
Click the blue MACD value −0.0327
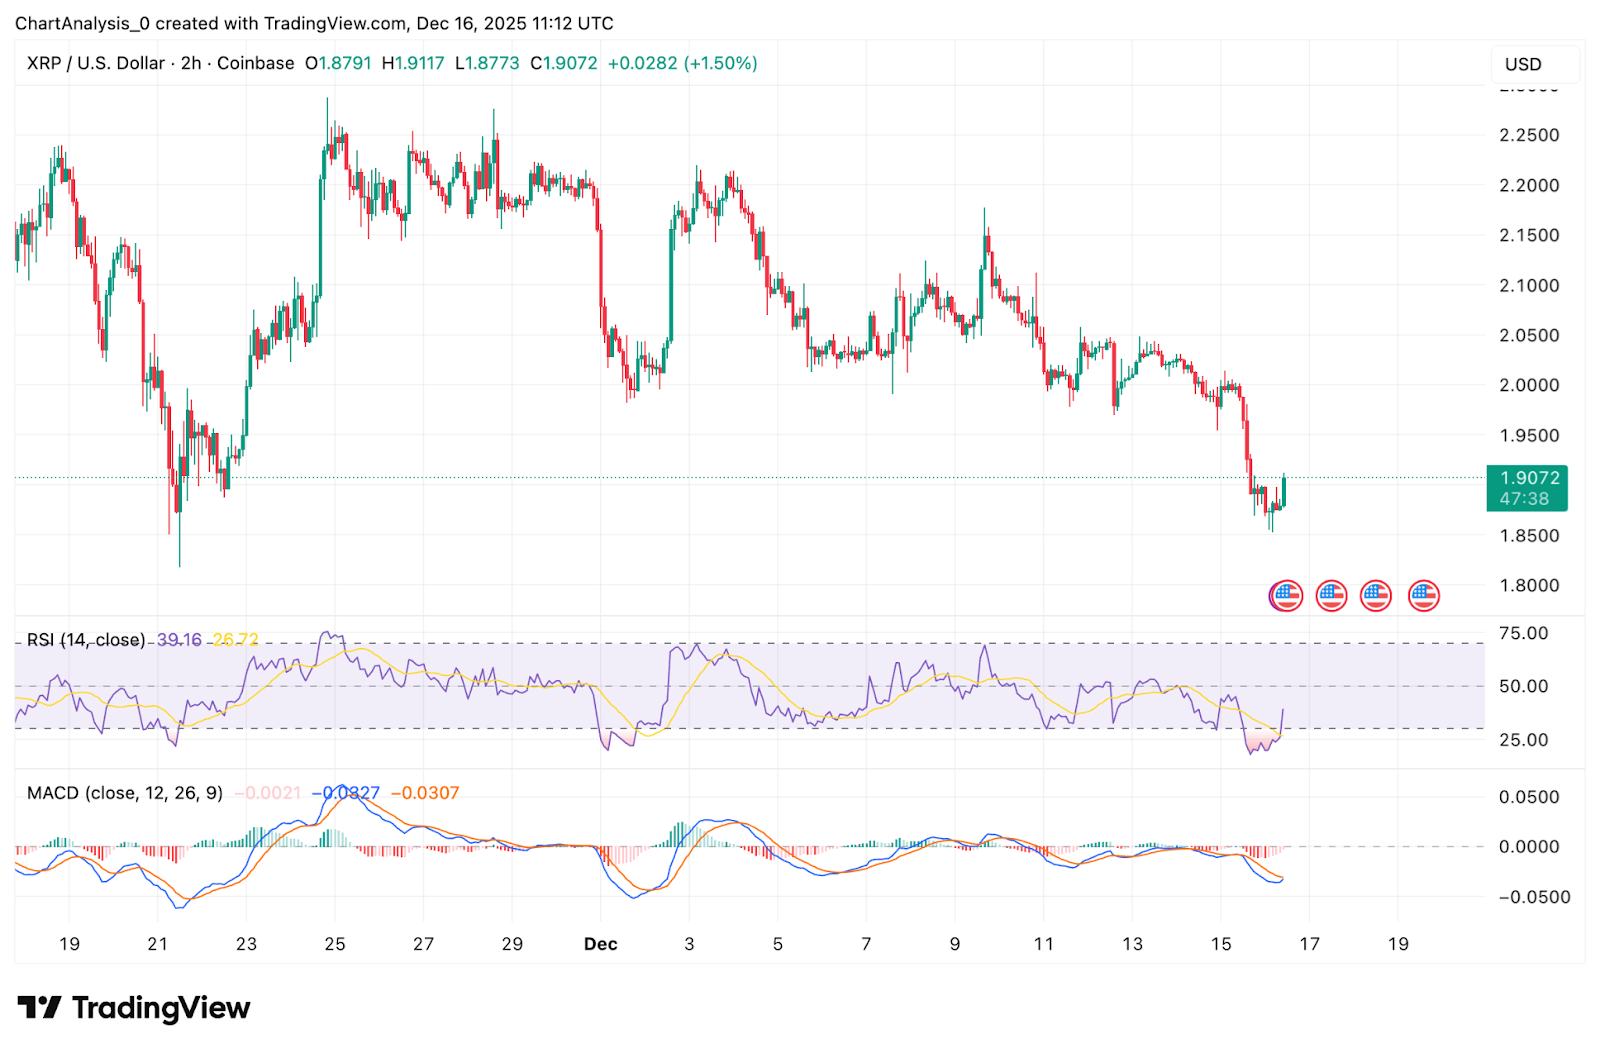[346, 793]
